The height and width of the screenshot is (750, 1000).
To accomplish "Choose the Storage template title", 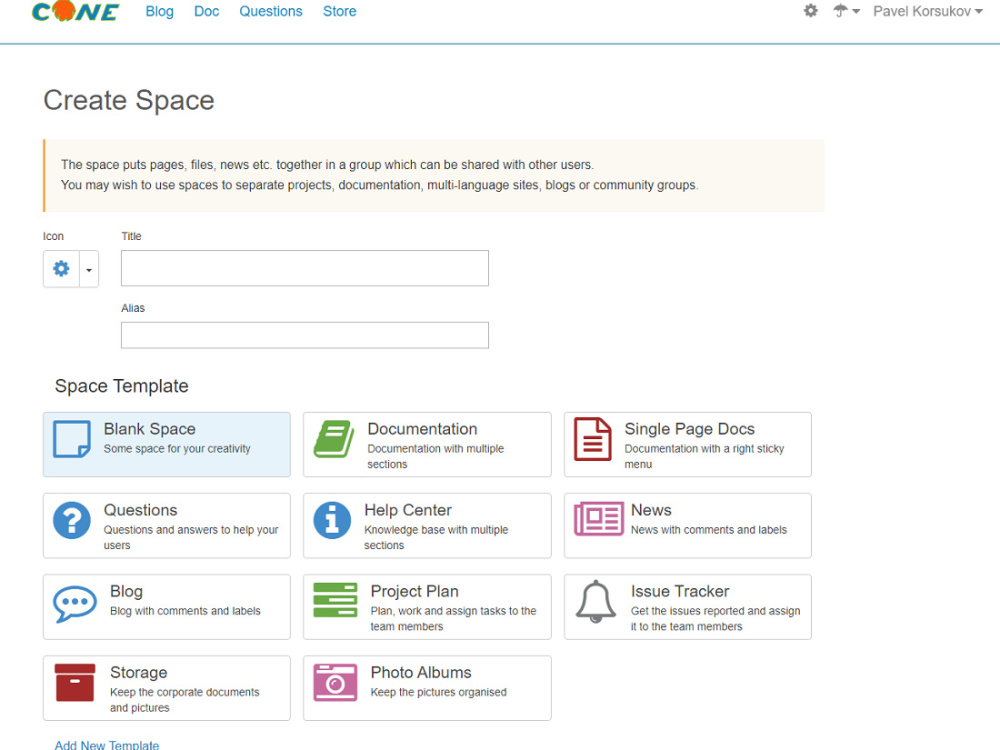I will click(138, 672).
